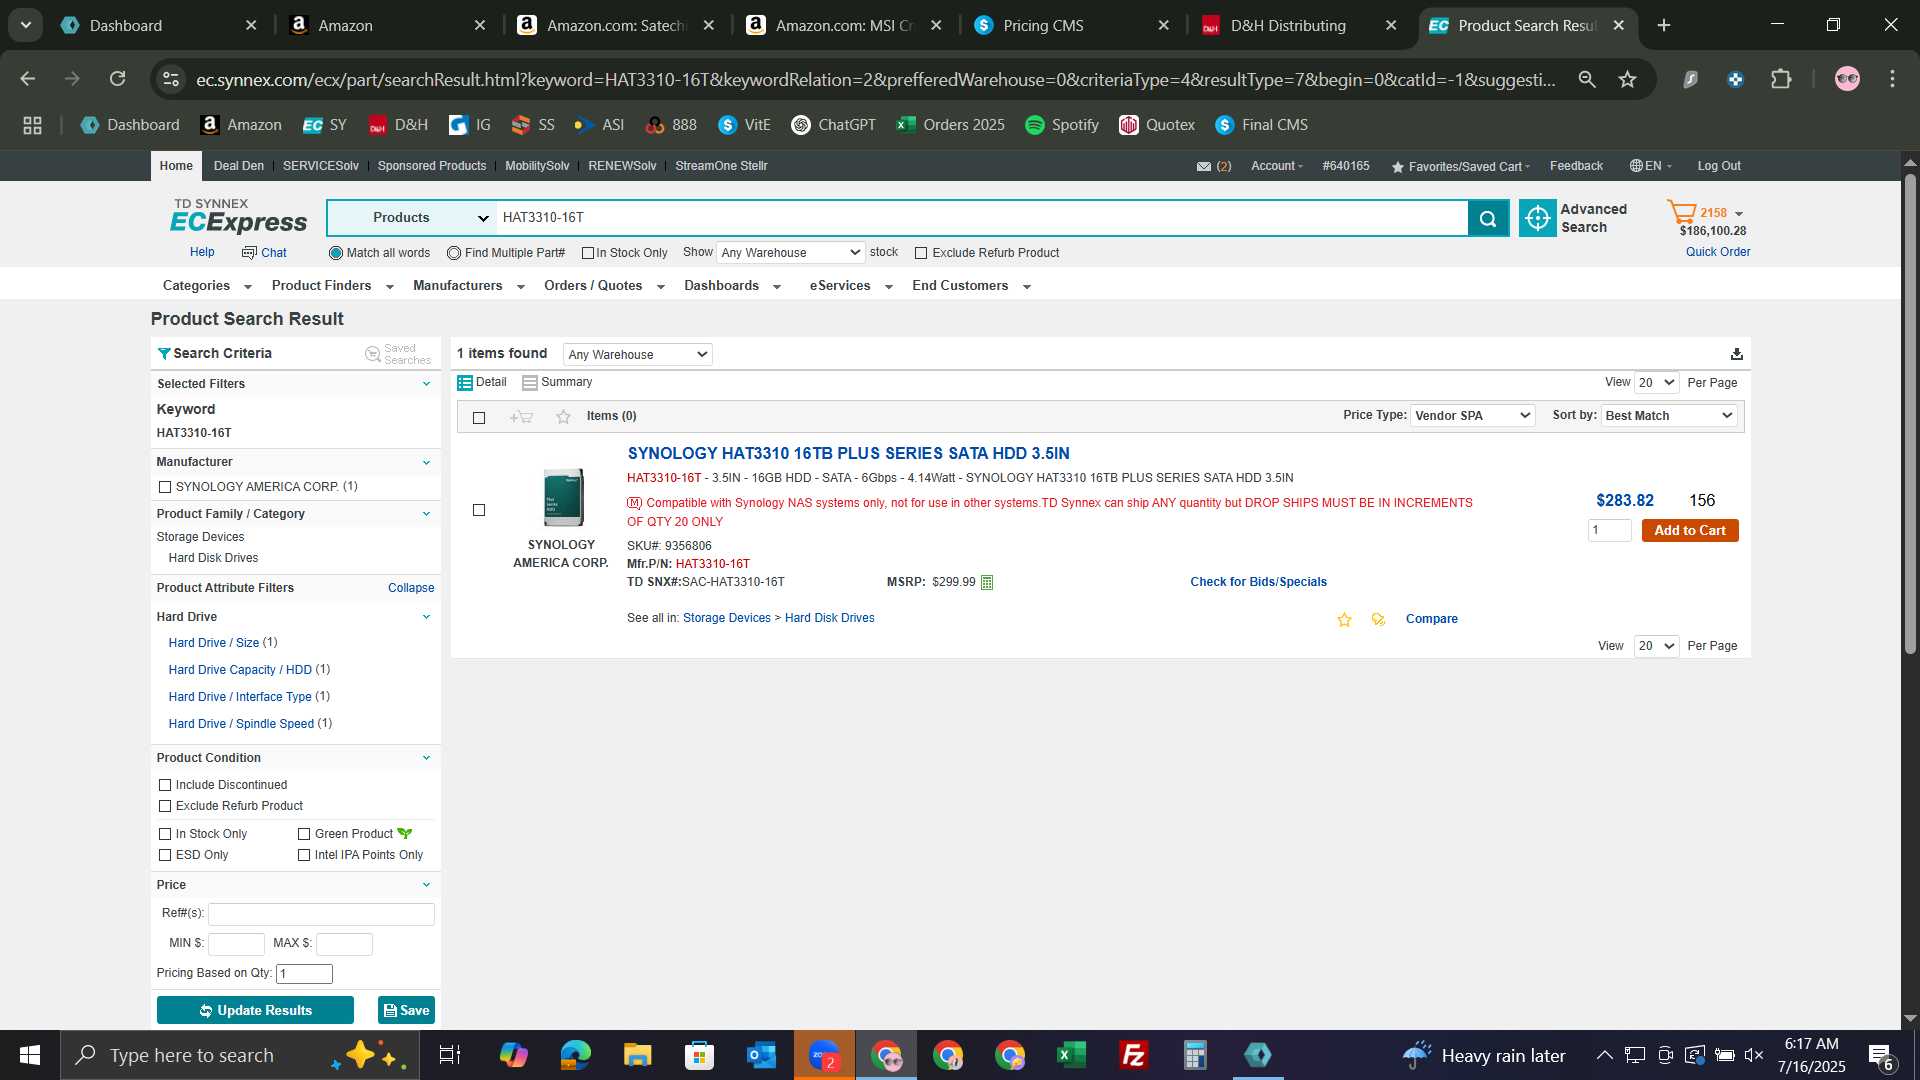Check Include Discontinued checkbox
1920x1080 pixels.
pos(165,785)
